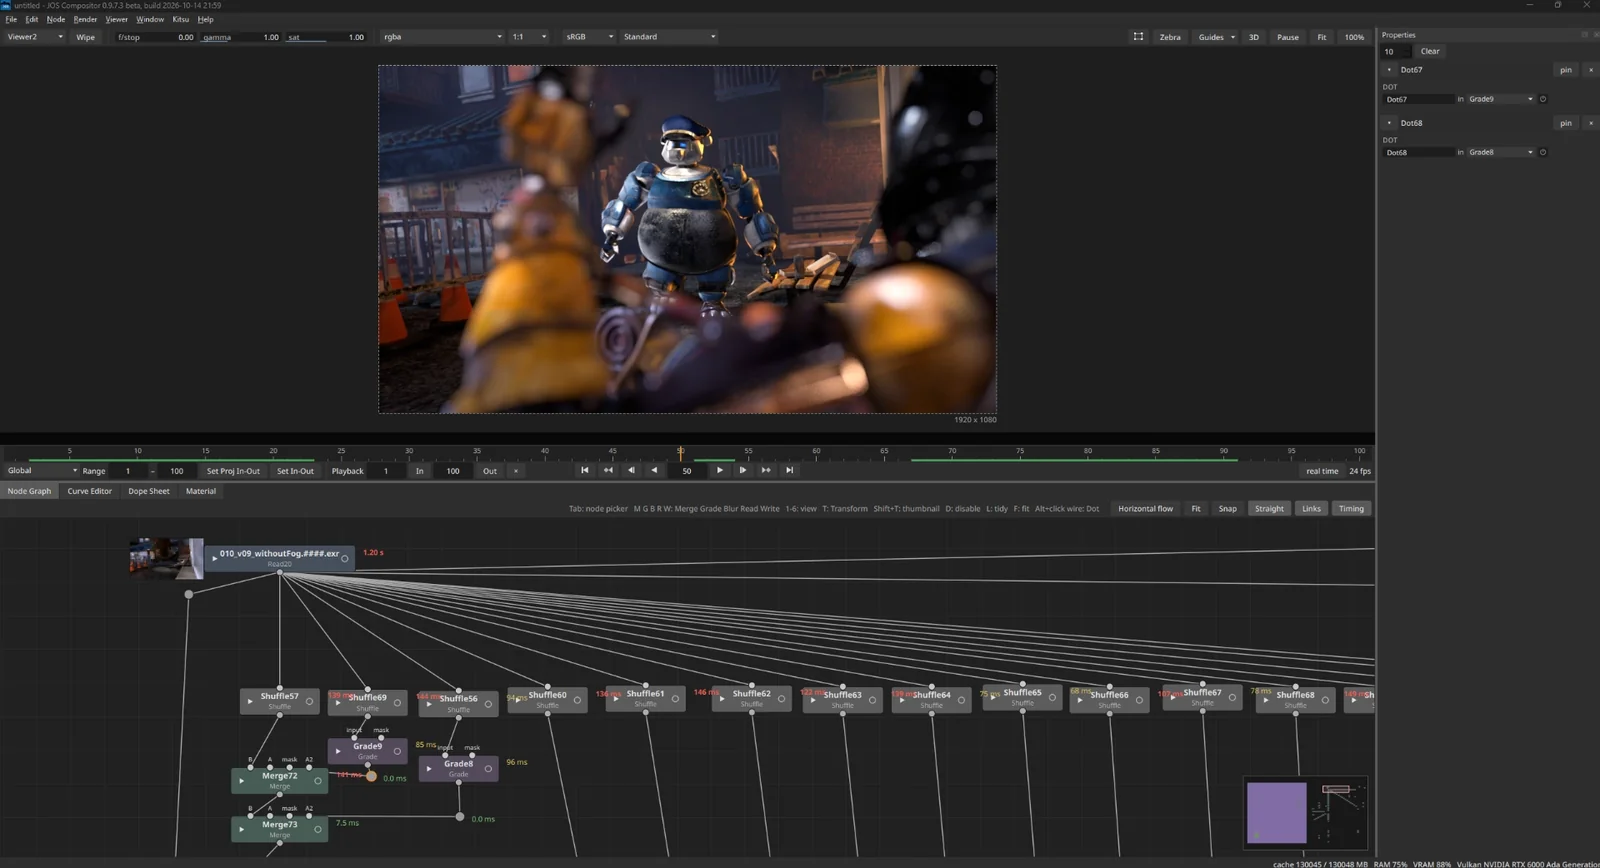Switch to the Dope Sheet tab
The width and height of the screenshot is (1600, 868).
coord(149,491)
